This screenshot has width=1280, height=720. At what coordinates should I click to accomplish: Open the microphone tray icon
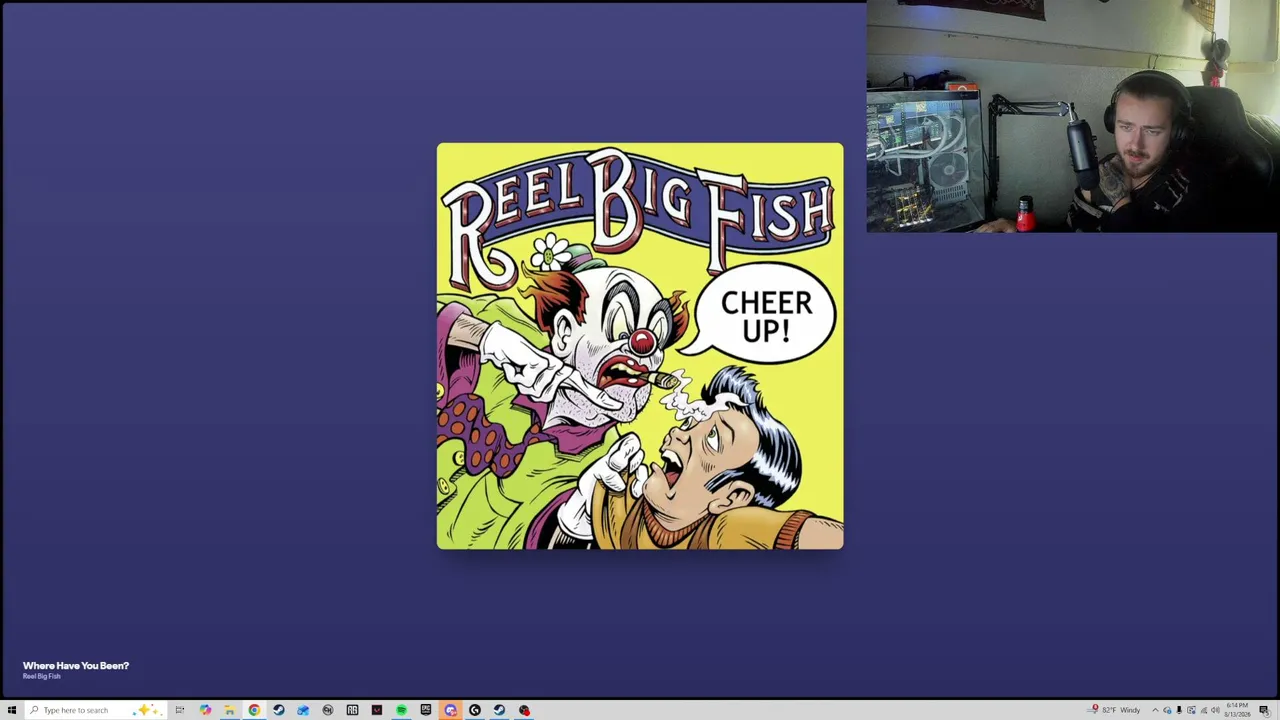pyautogui.click(x=1179, y=710)
